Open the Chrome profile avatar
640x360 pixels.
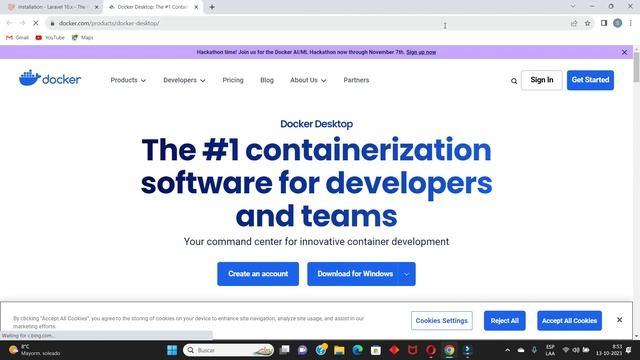pos(618,23)
